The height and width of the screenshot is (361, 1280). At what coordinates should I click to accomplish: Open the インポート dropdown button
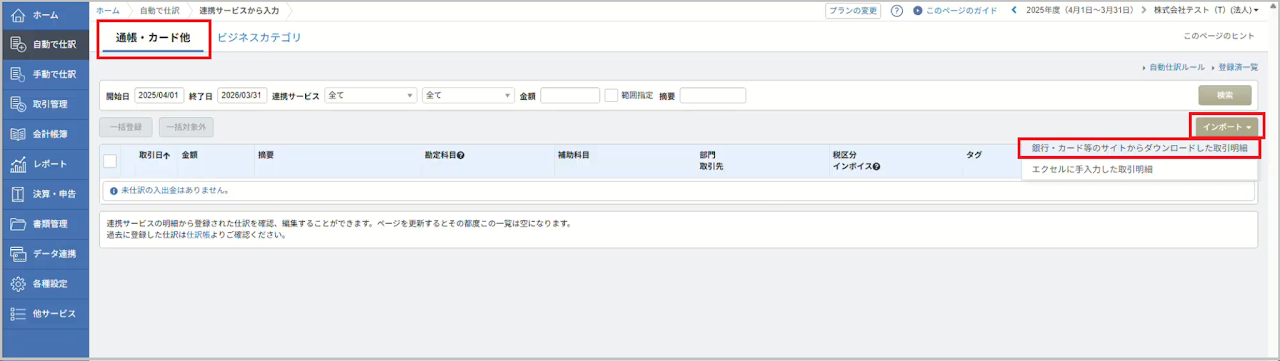pyautogui.click(x=1227, y=127)
